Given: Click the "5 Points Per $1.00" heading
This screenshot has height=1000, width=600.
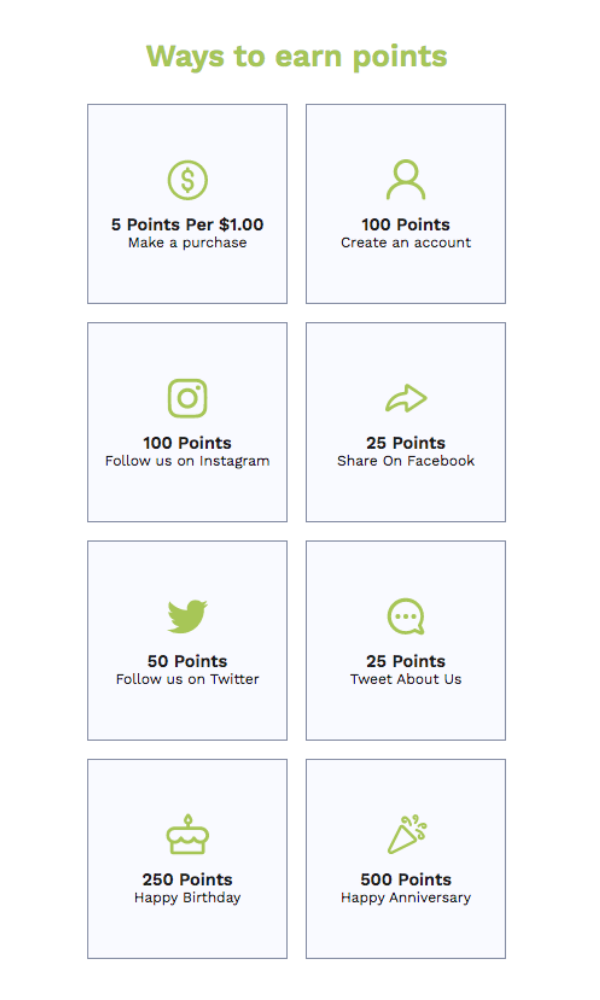Looking at the screenshot, I should 187,225.
